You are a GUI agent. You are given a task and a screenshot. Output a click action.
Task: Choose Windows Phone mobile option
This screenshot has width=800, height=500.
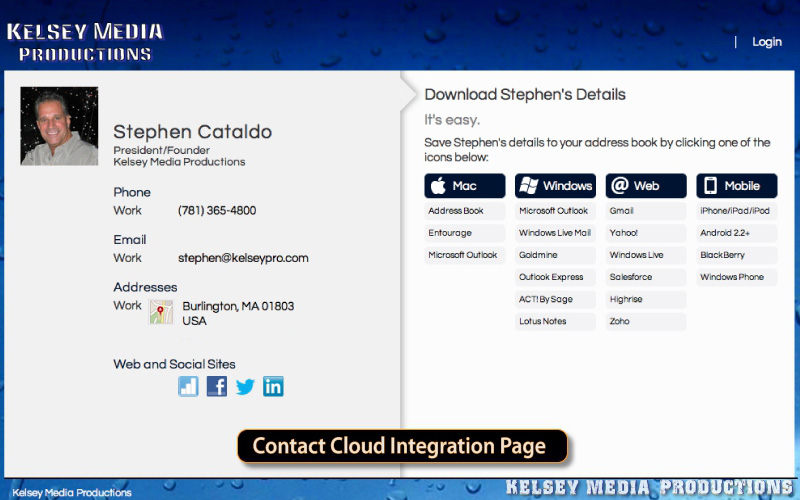click(737, 277)
